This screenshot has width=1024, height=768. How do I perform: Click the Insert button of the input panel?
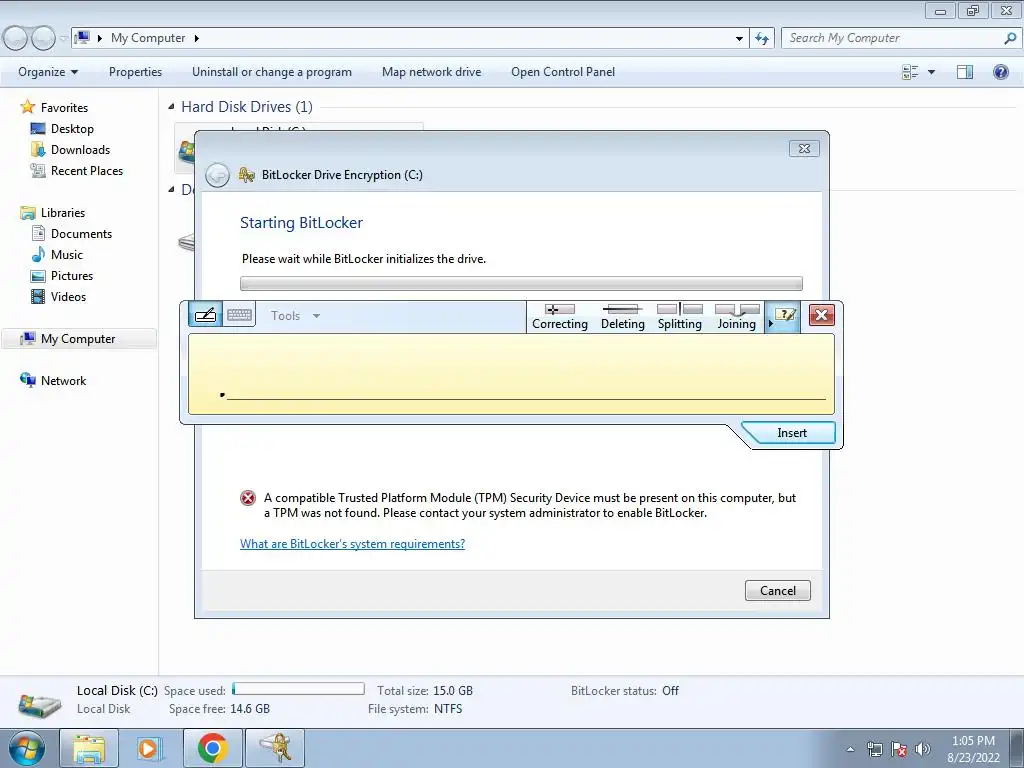pyautogui.click(x=792, y=433)
